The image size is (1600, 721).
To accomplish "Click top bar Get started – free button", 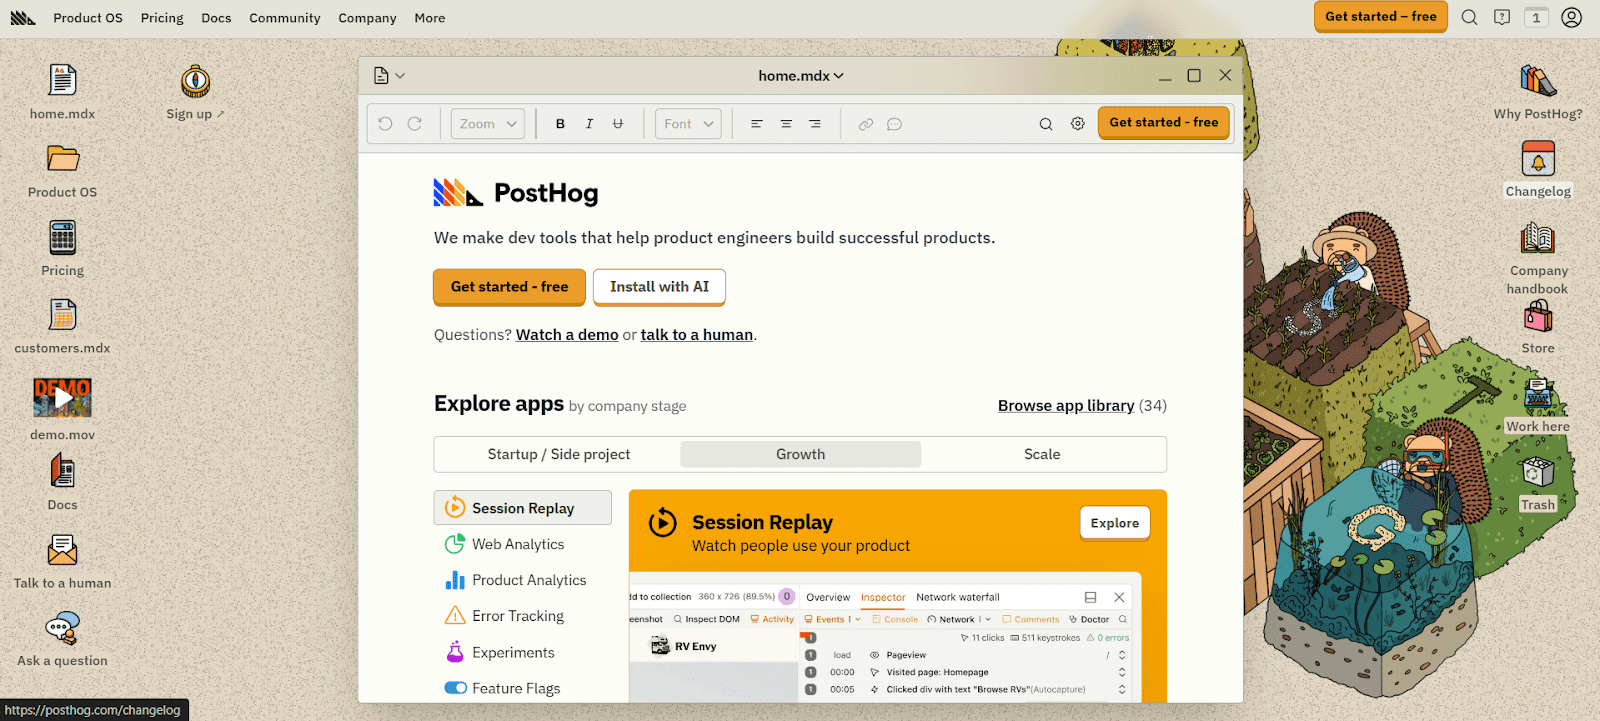I will coord(1381,17).
